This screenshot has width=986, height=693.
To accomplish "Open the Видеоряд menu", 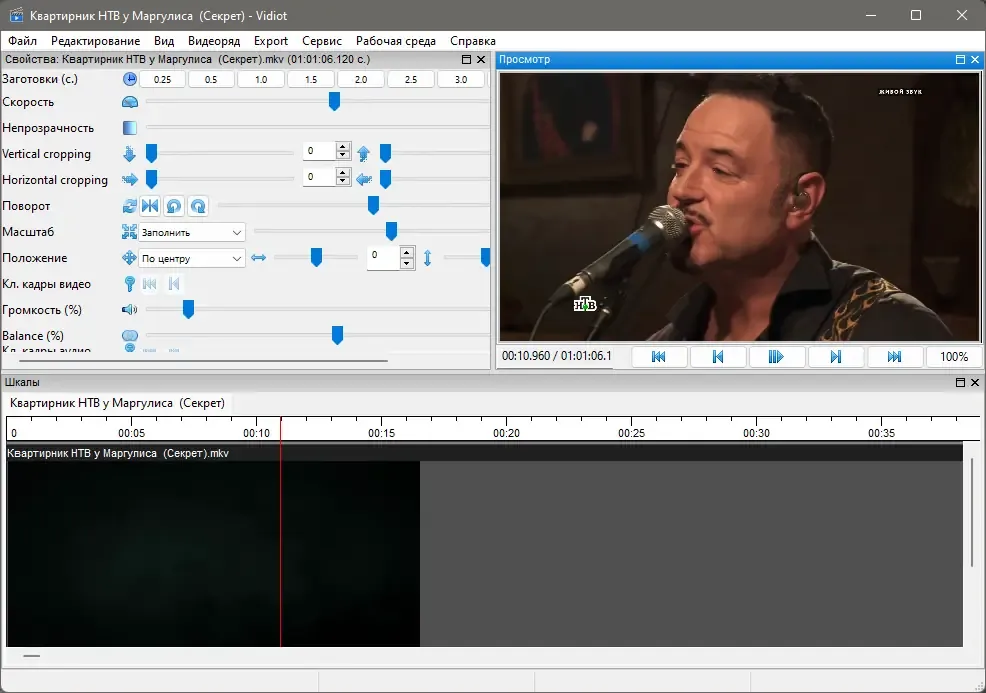I will coord(214,41).
